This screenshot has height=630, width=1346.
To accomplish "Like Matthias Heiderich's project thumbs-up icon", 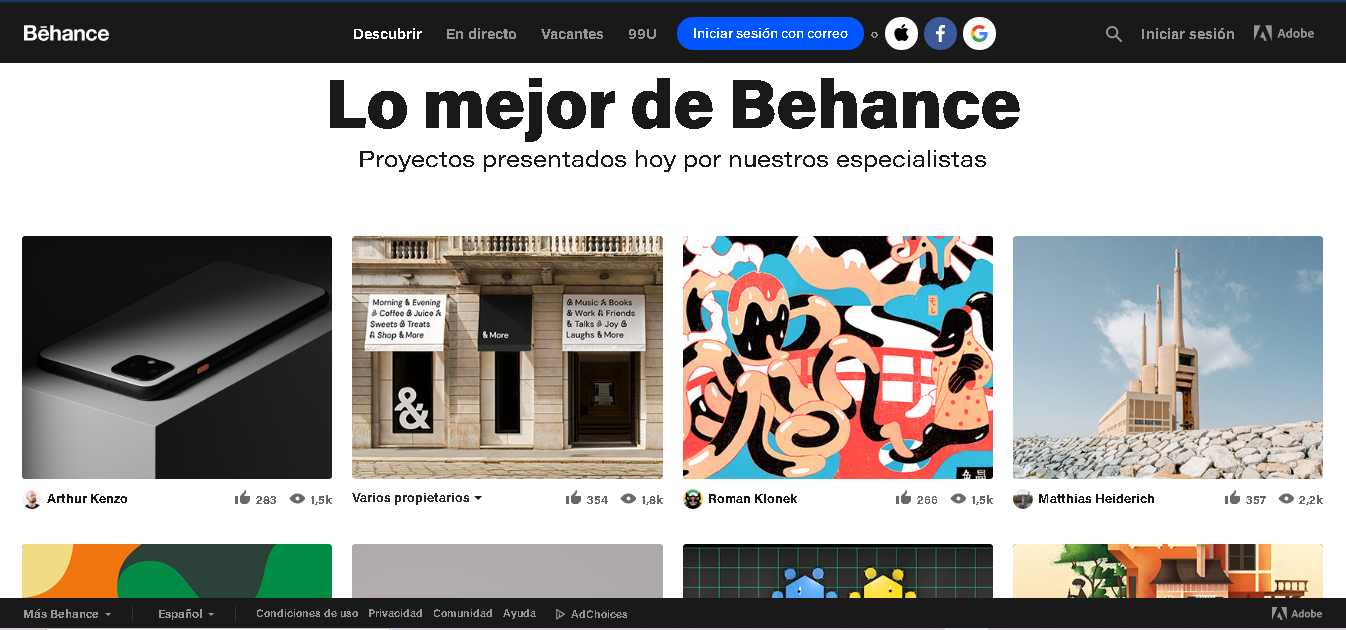I will pos(1232,499).
